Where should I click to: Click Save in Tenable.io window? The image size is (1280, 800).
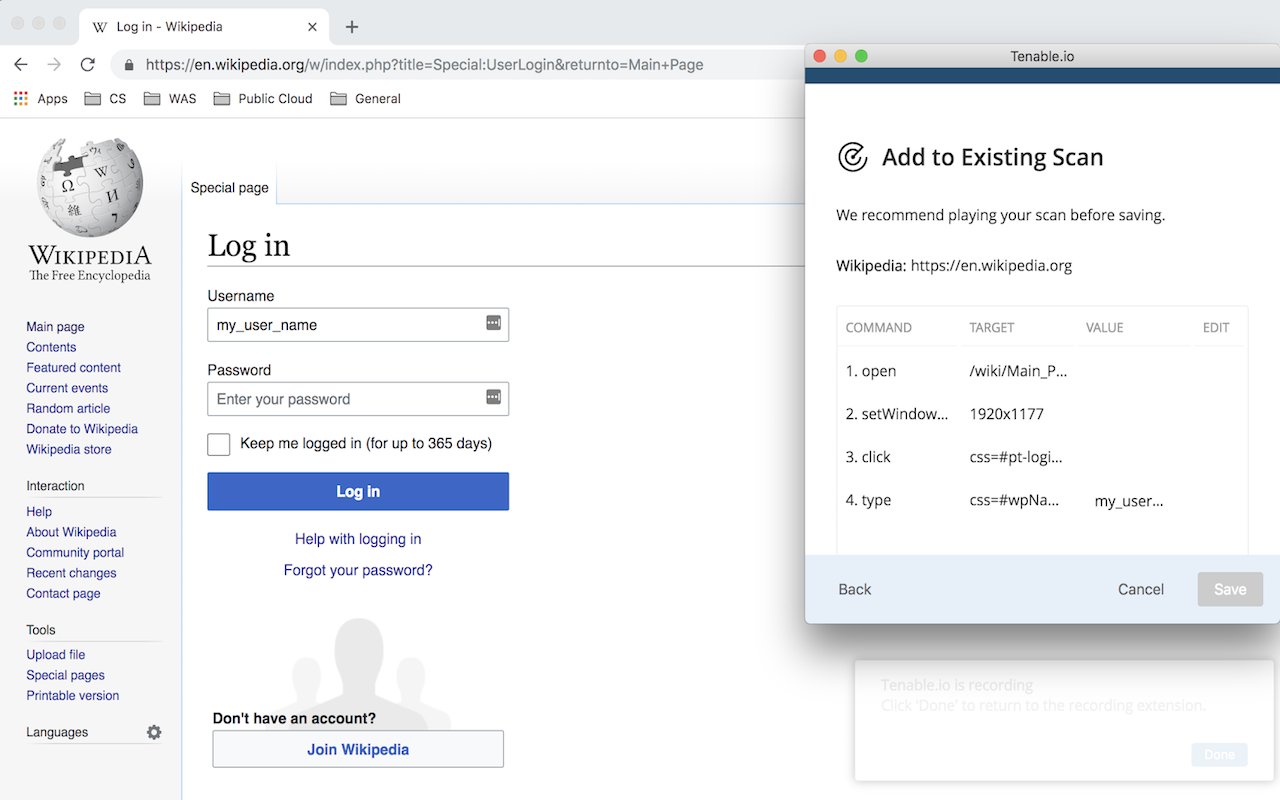(x=1230, y=589)
